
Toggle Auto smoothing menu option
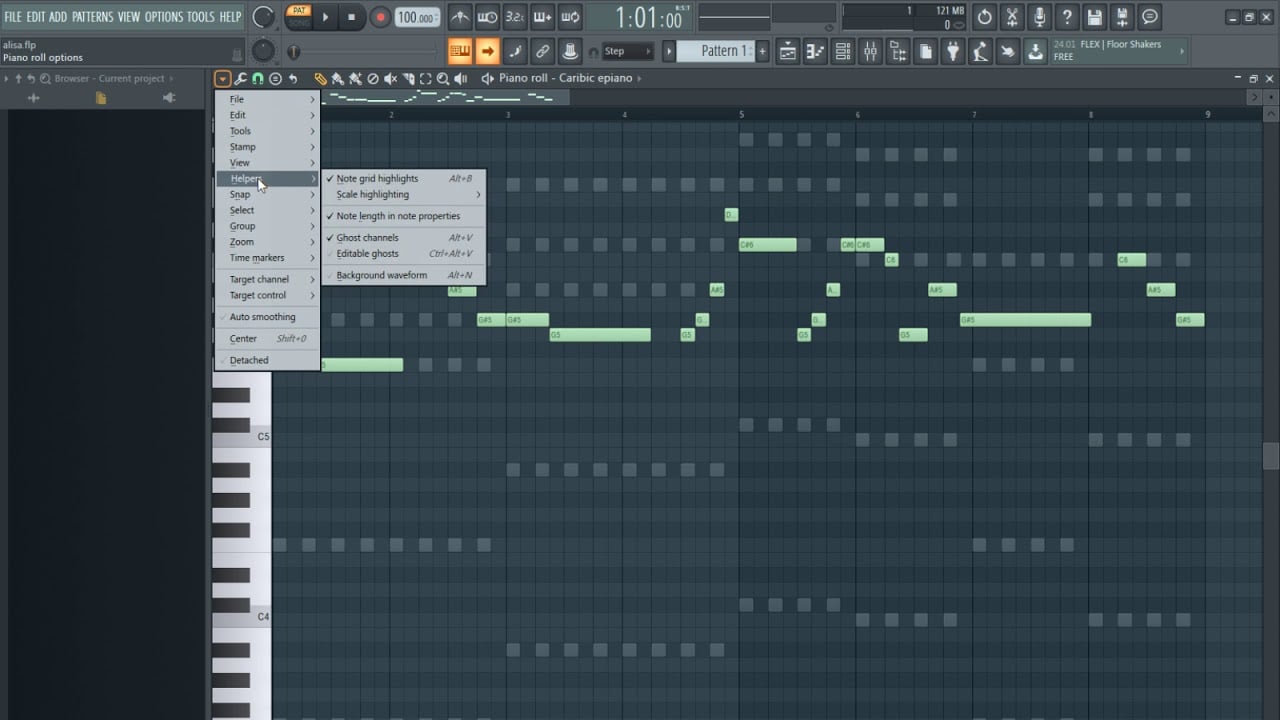point(262,317)
